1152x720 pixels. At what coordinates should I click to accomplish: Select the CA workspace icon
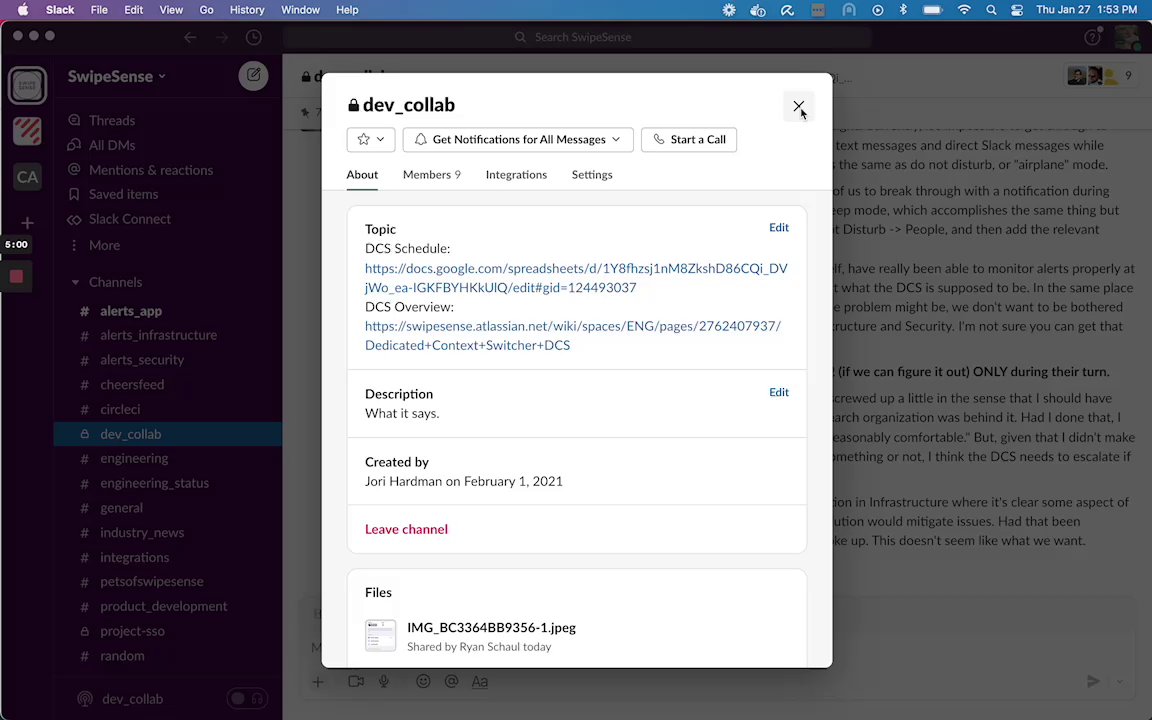tap(27, 177)
